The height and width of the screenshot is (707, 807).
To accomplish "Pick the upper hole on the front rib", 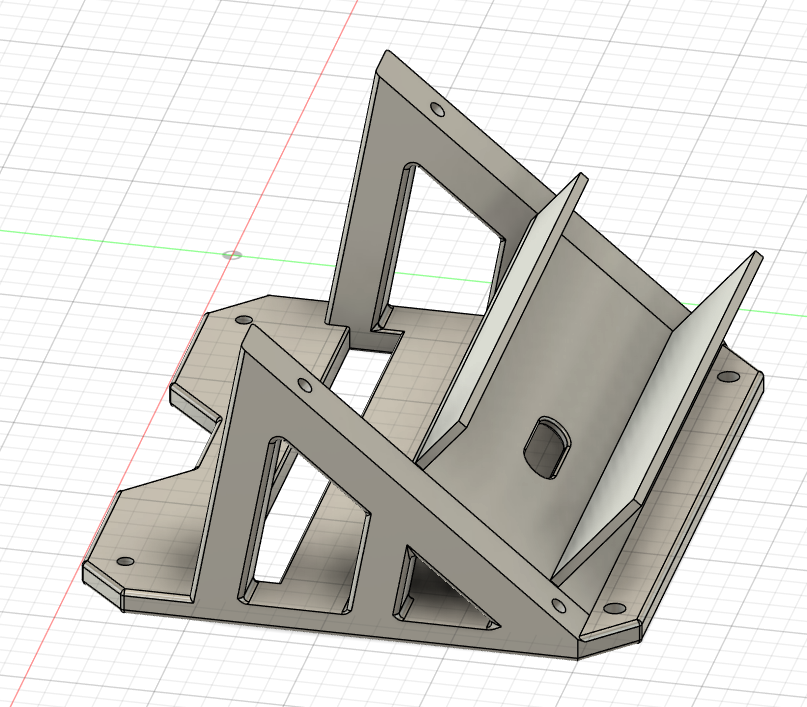I will pyautogui.click(x=304, y=385).
